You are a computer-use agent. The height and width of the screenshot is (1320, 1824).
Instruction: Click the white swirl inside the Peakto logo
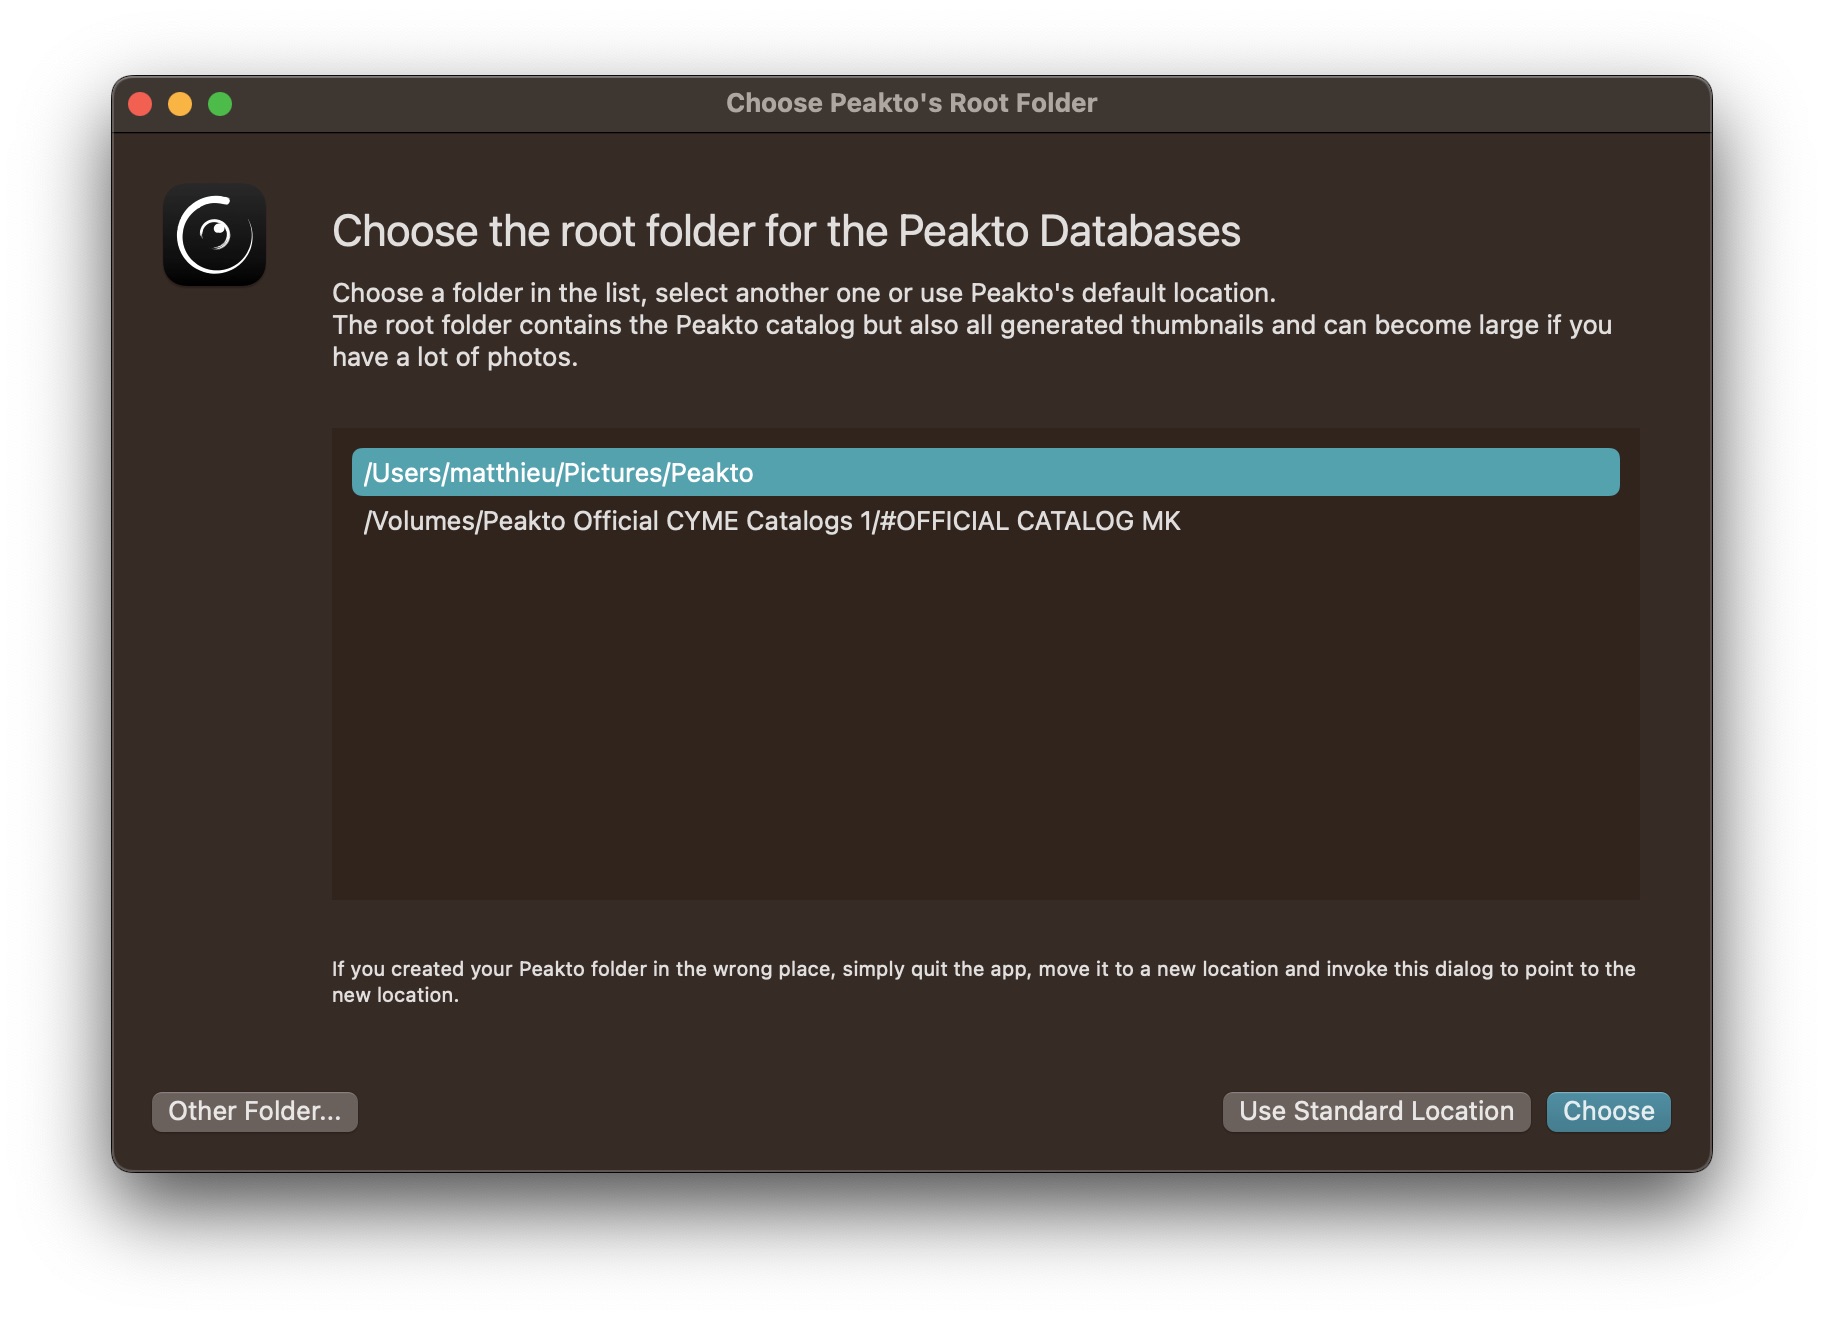pyautogui.click(x=214, y=235)
